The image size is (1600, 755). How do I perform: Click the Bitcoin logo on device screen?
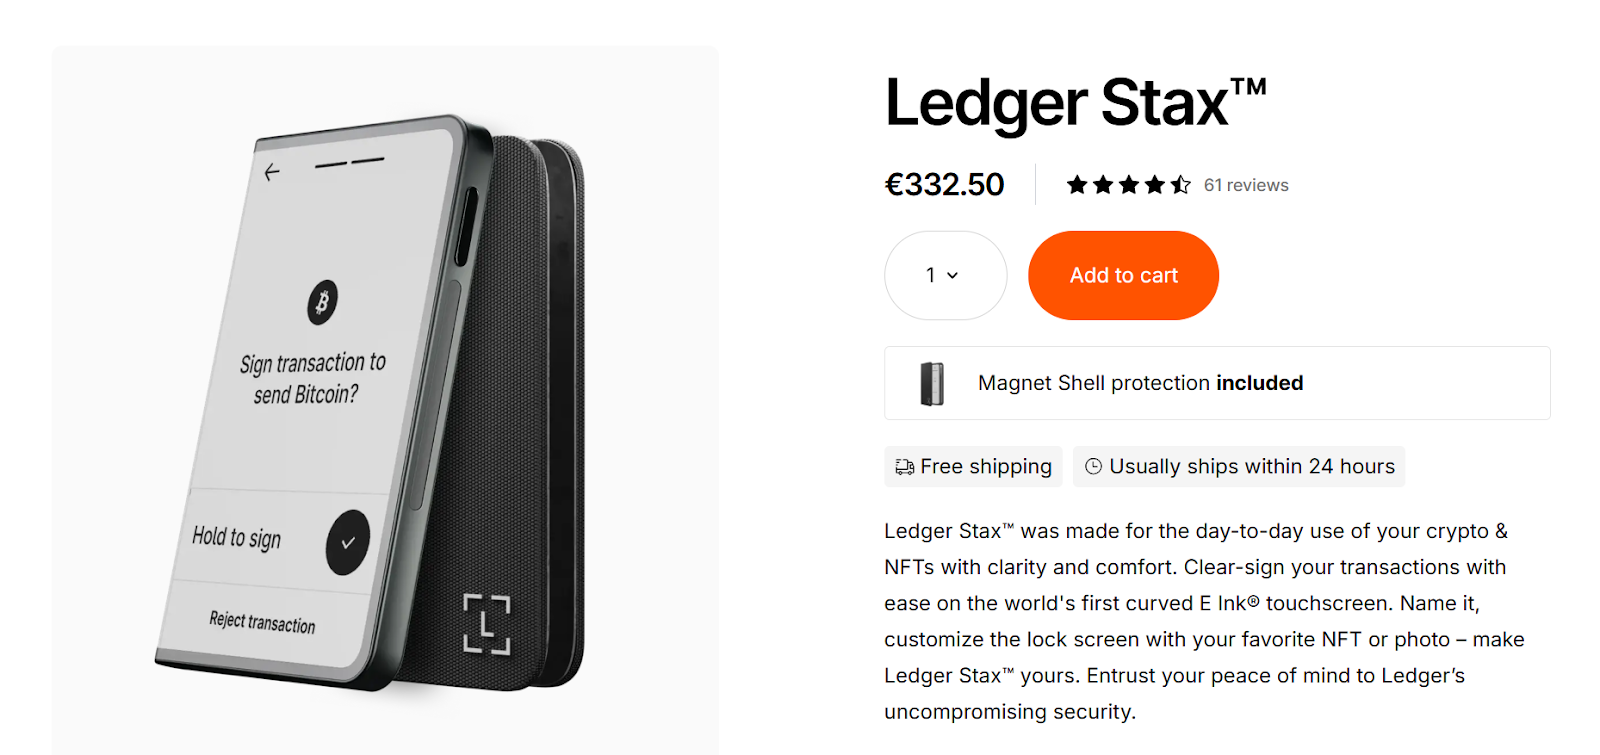322,302
